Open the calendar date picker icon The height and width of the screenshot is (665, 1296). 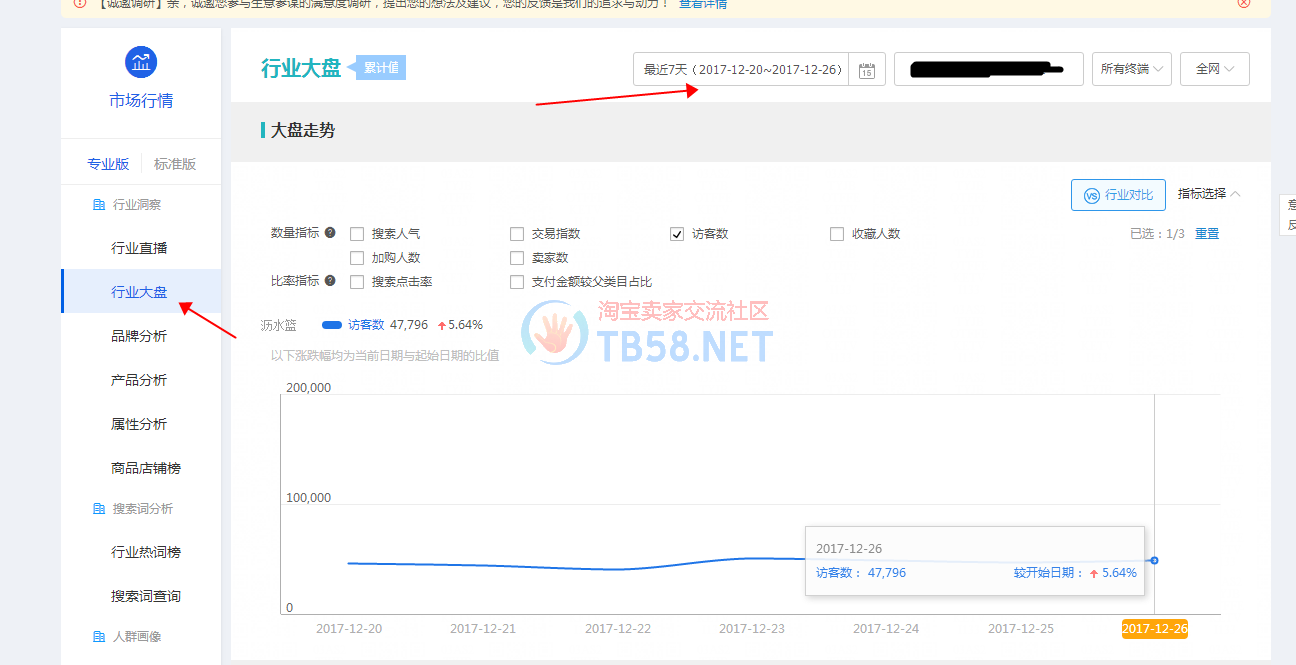[867, 70]
